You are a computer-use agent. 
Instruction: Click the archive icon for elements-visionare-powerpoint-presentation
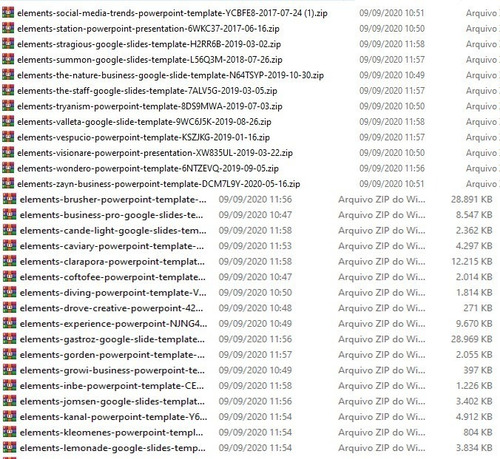coord(8,152)
